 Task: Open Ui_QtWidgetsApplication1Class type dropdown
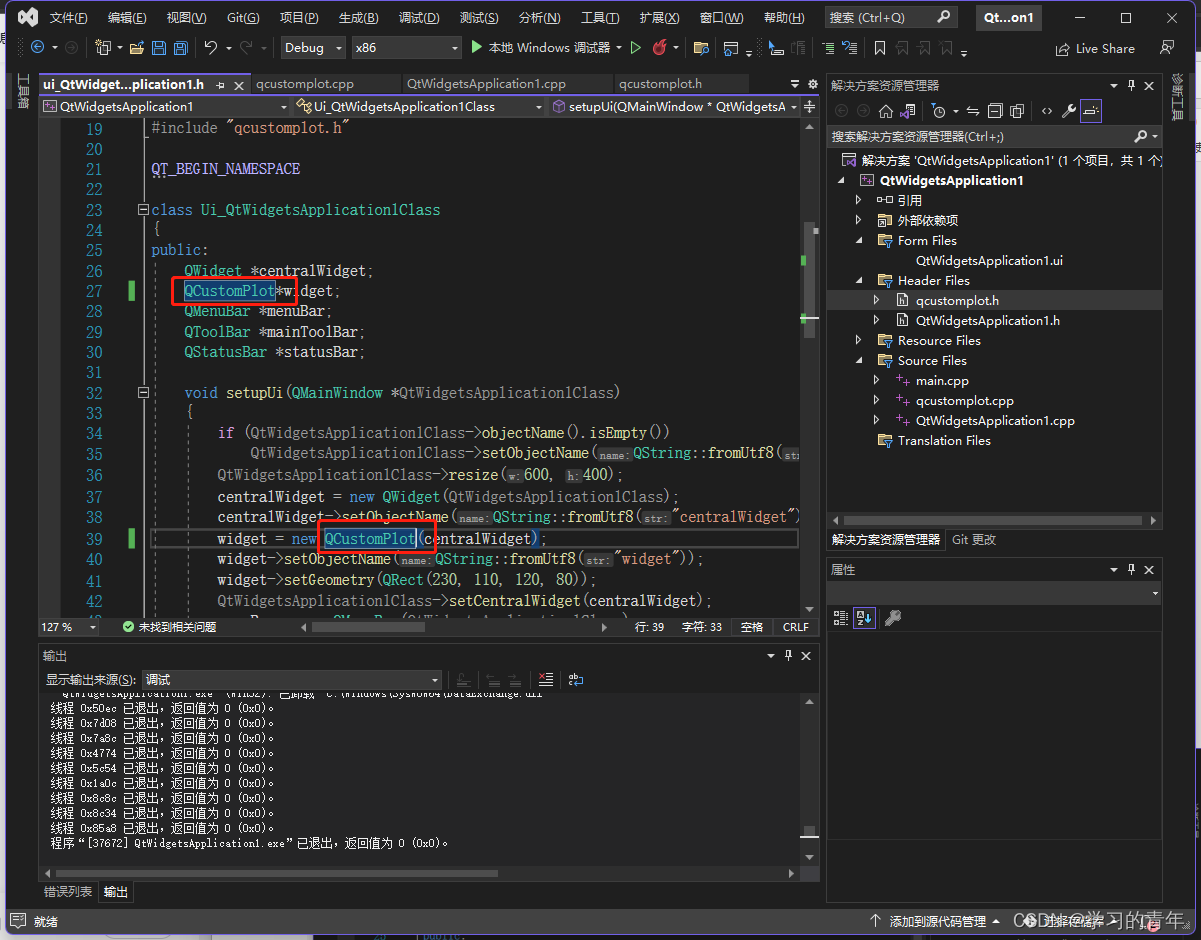pyautogui.click(x=420, y=106)
